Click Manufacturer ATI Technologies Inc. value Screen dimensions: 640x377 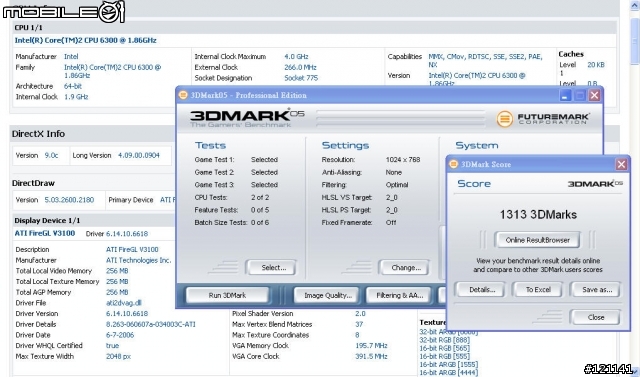click(138, 260)
